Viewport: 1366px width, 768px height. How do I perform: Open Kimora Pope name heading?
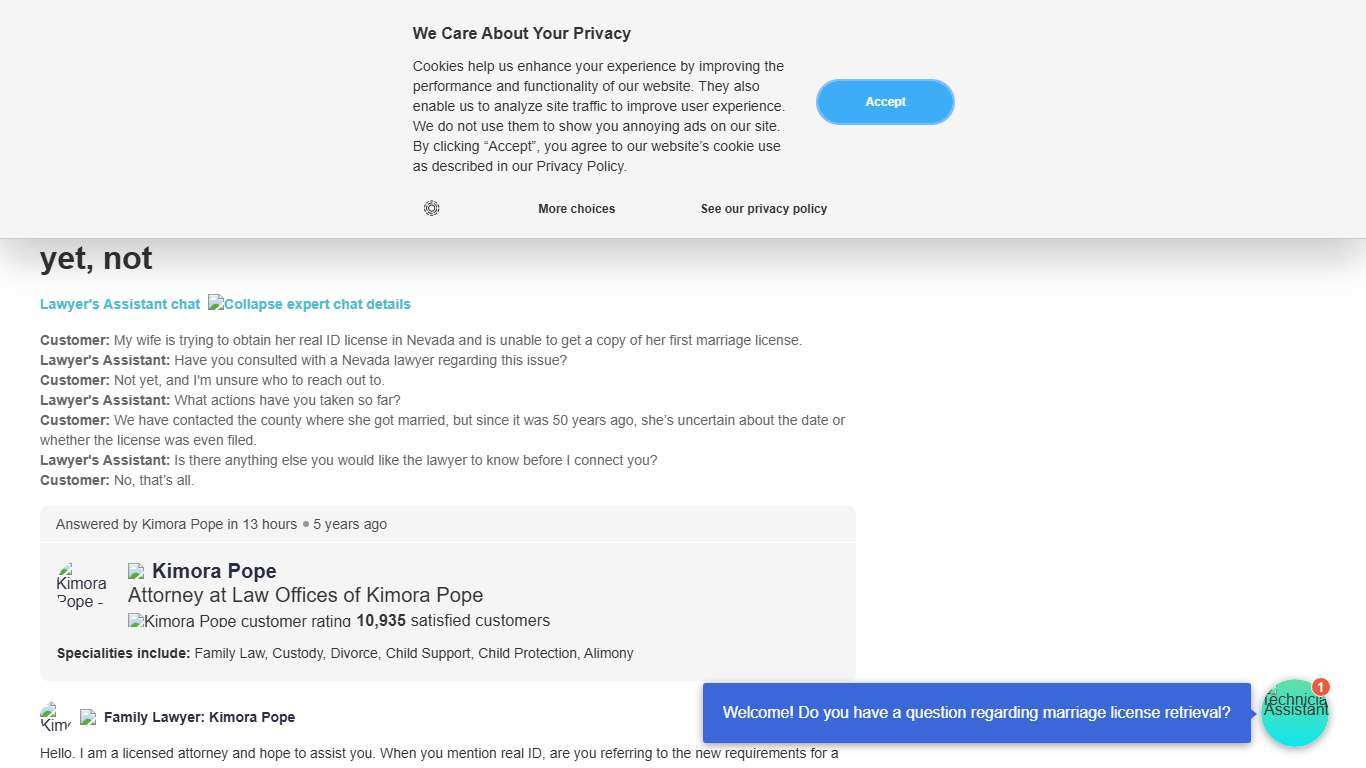[214, 571]
